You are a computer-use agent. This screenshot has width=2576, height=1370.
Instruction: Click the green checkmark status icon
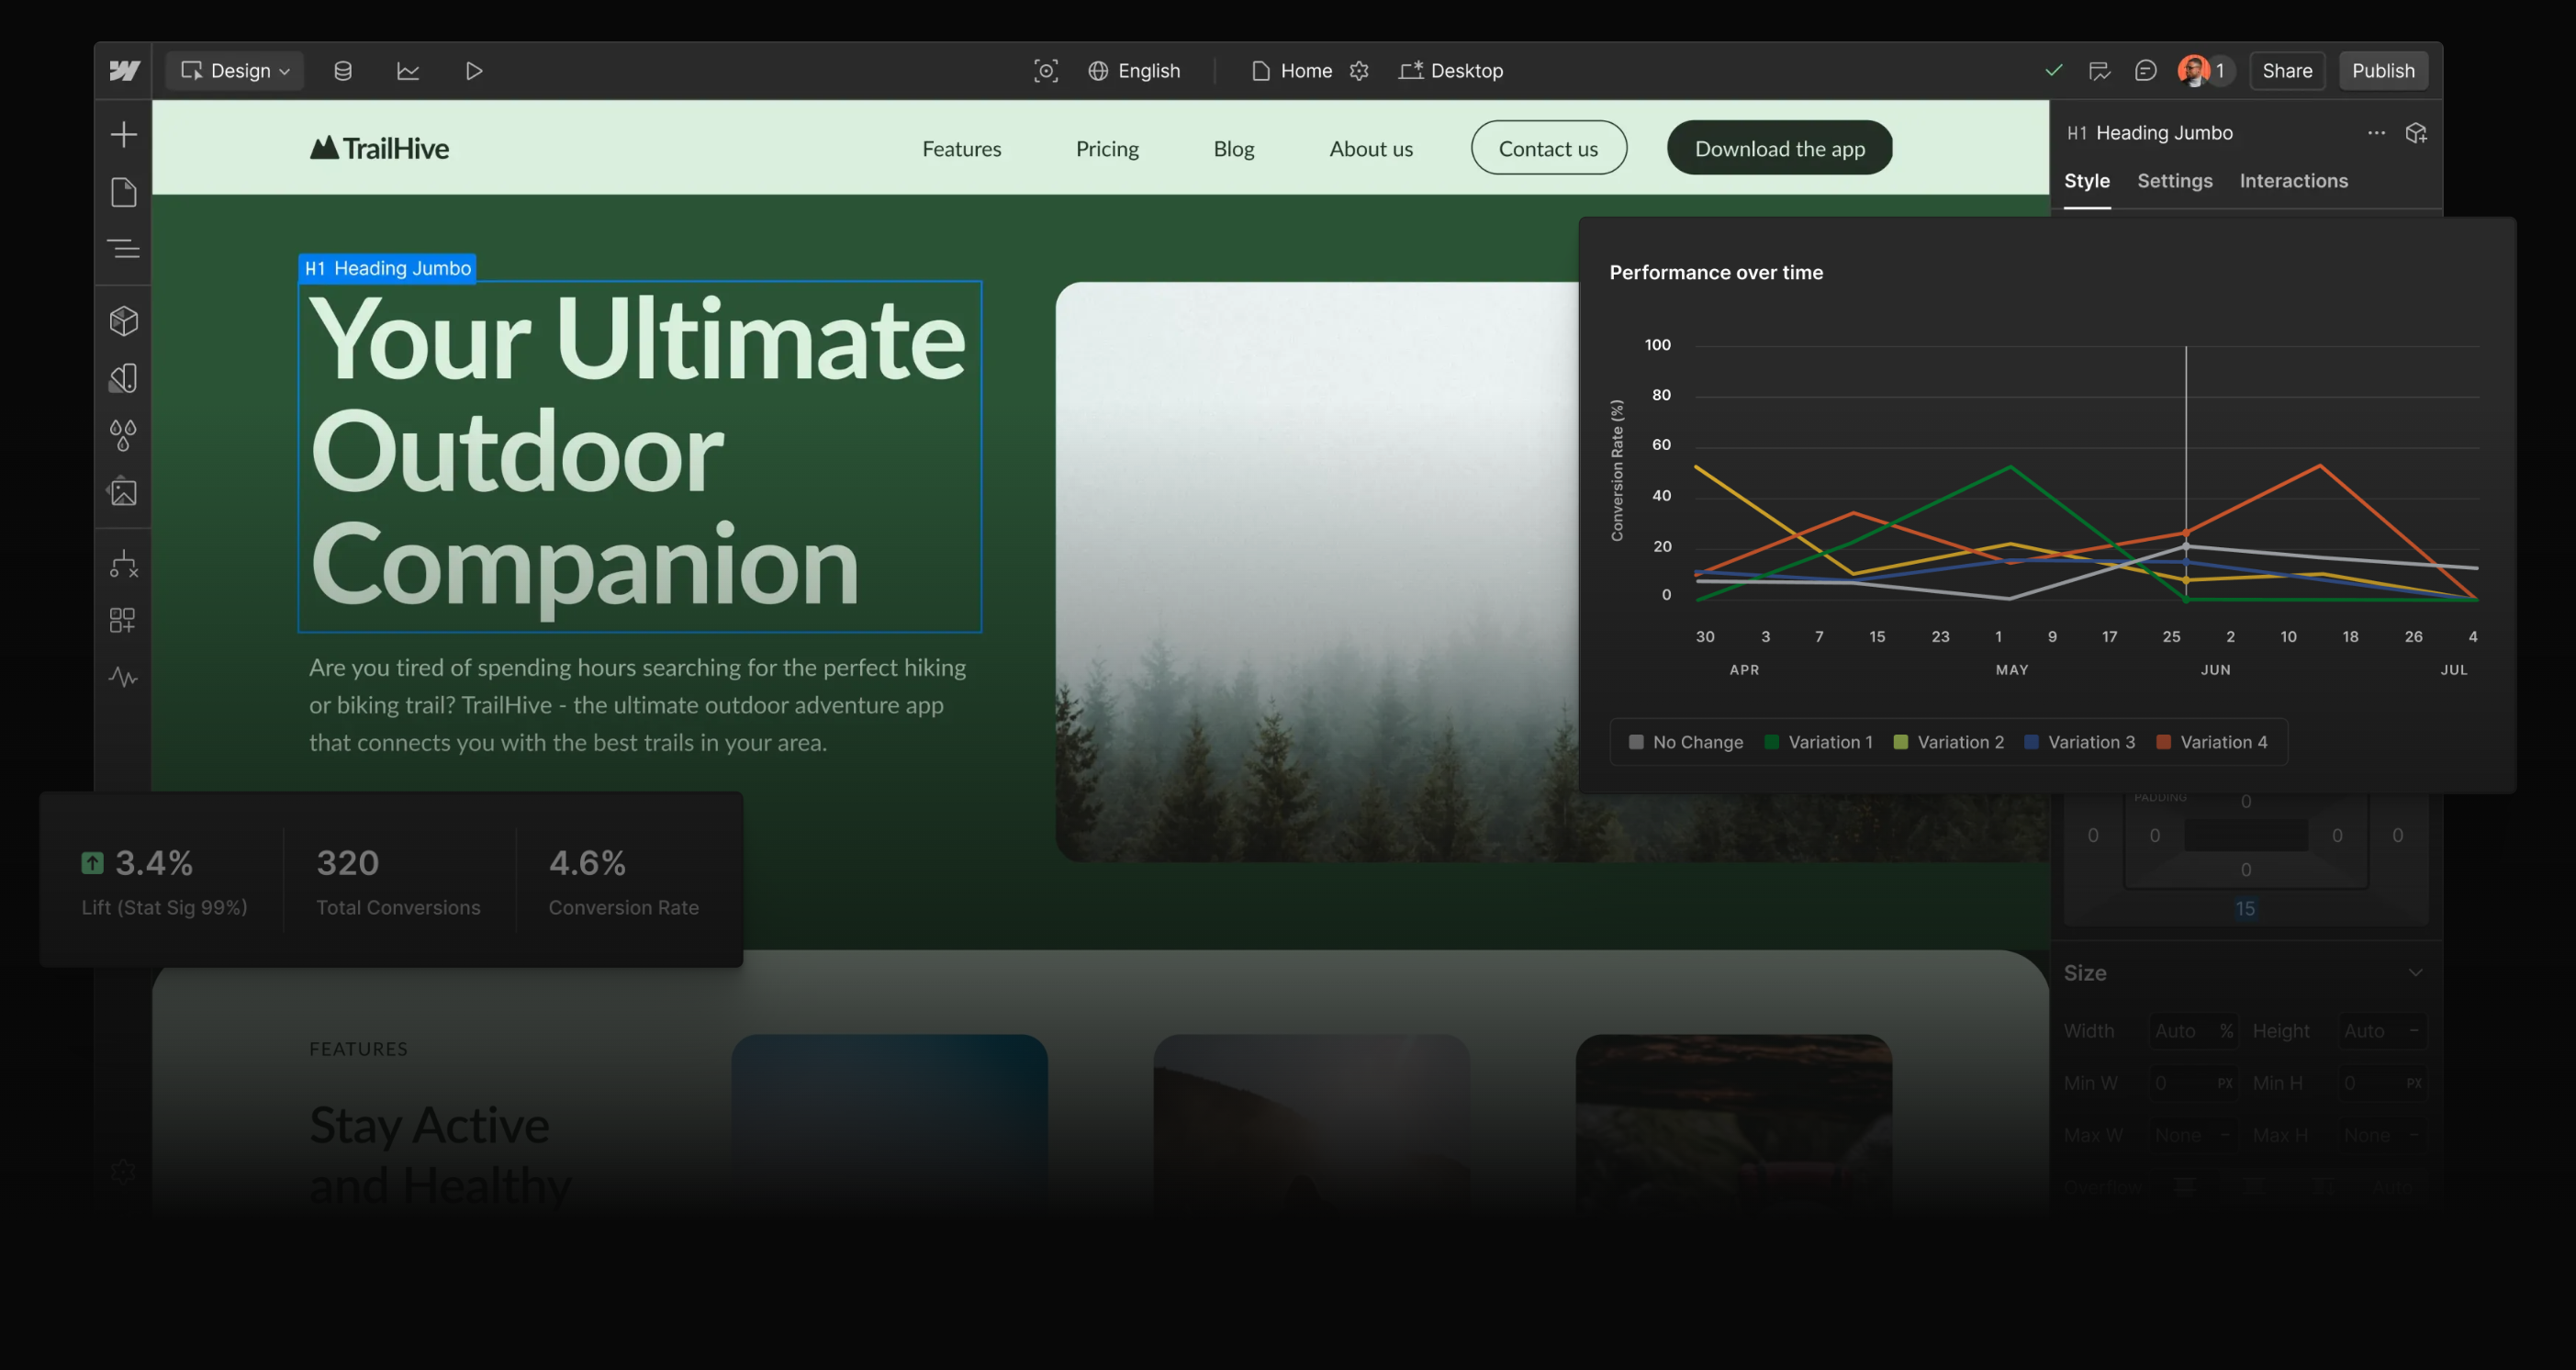pos(2054,70)
